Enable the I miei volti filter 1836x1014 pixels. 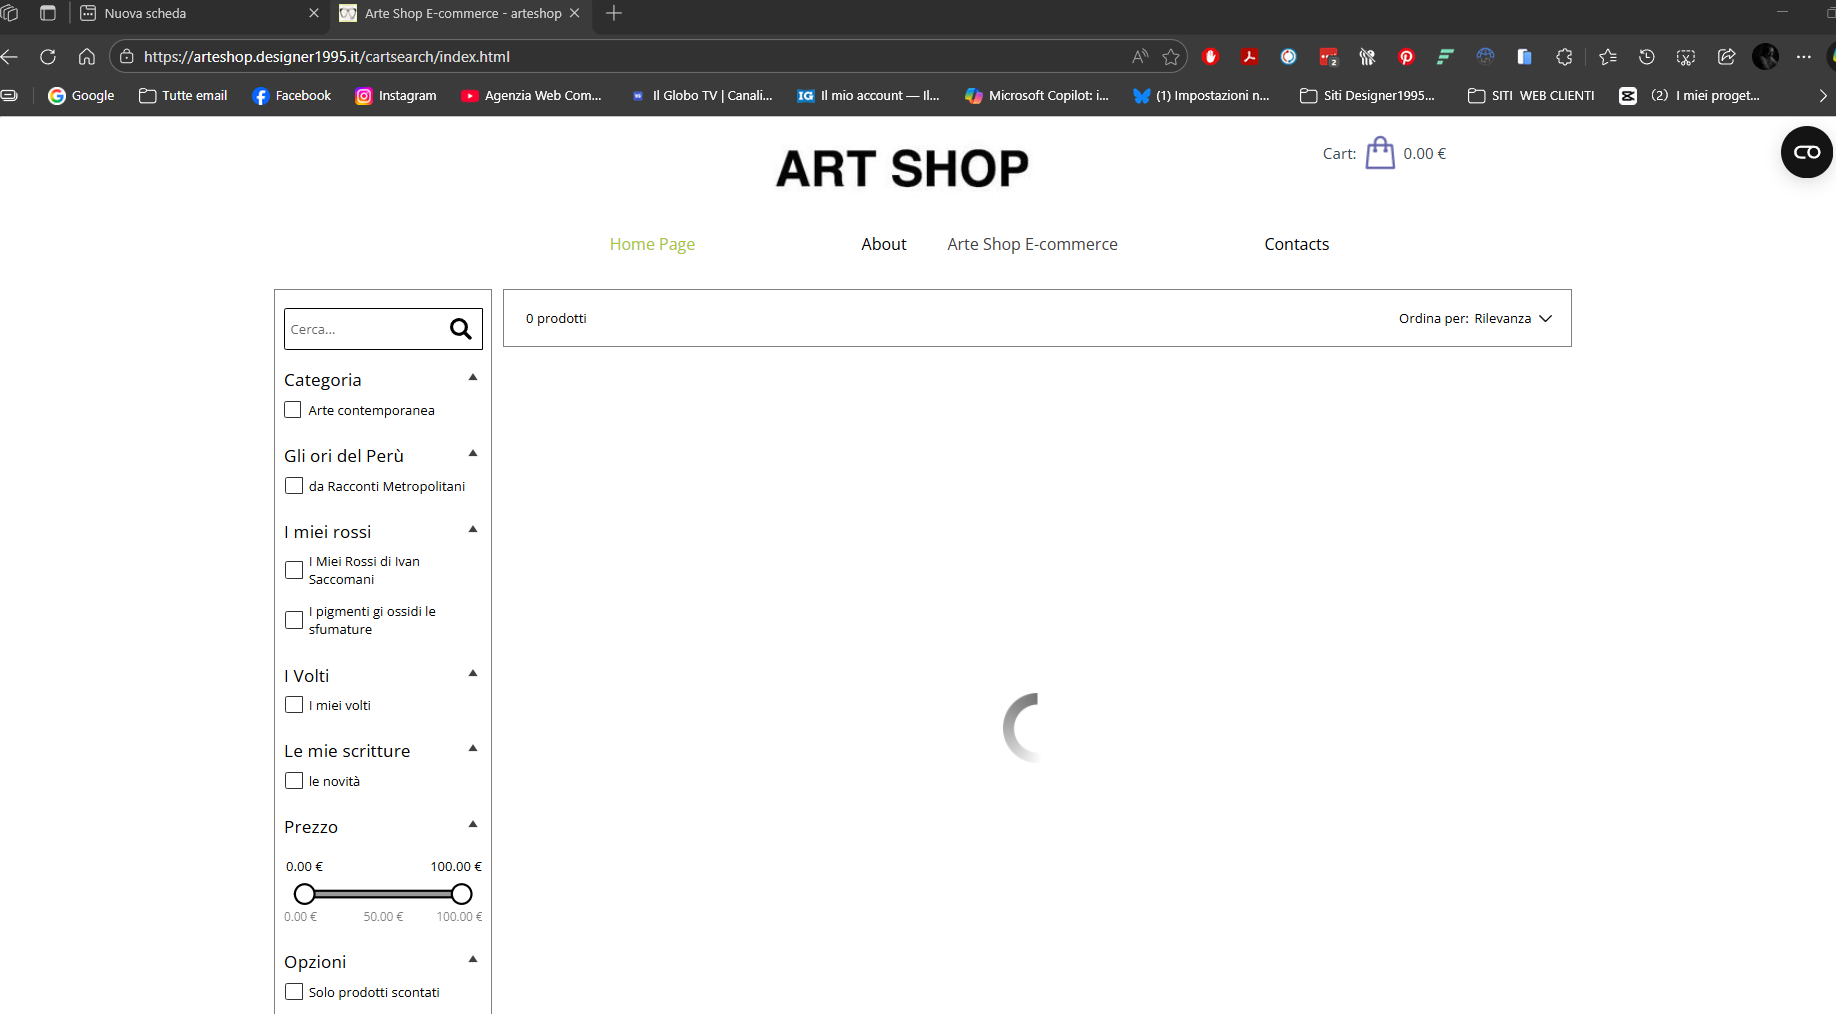tap(294, 705)
